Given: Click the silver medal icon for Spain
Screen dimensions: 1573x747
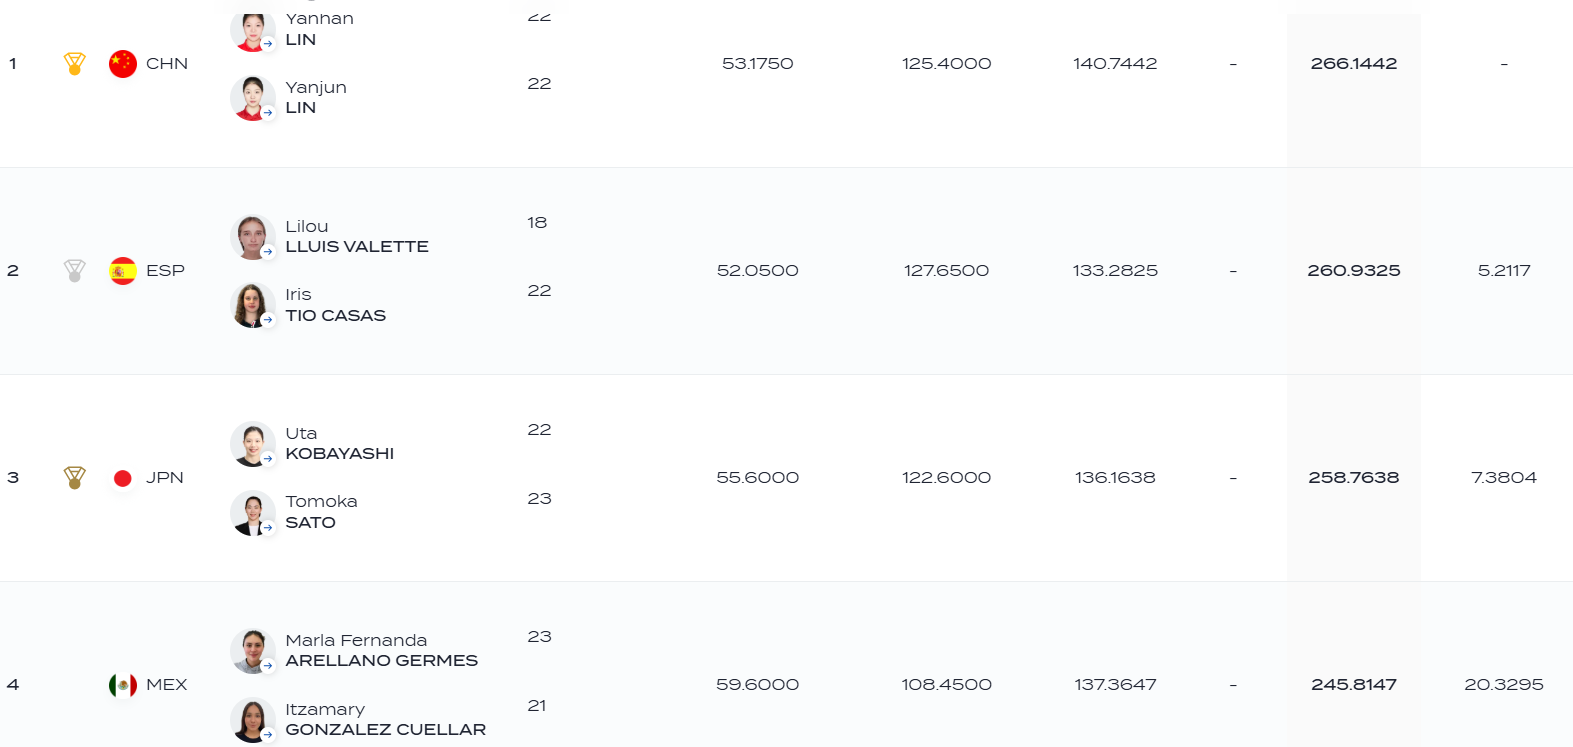Looking at the screenshot, I should [74, 271].
